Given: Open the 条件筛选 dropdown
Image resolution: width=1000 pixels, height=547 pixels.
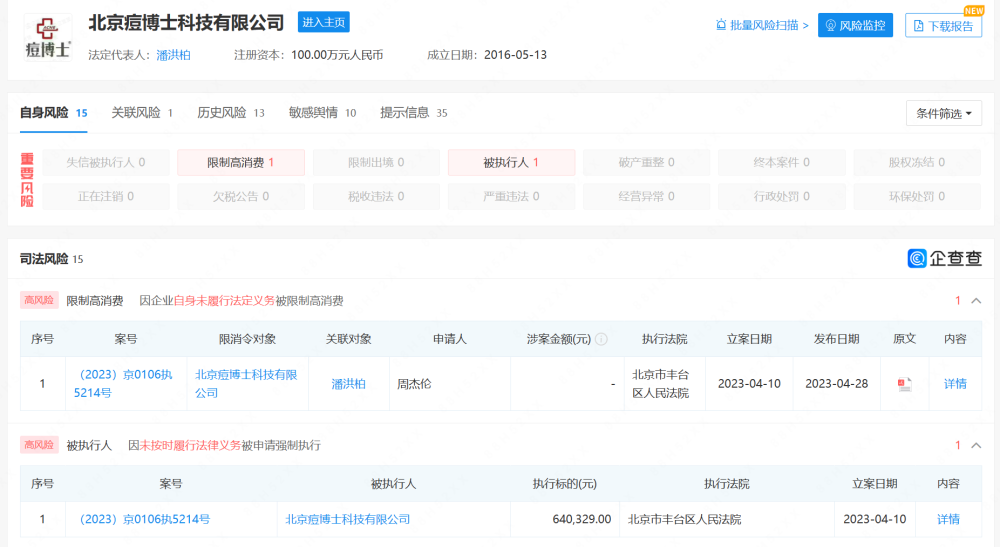Looking at the screenshot, I should [x=944, y=113].
